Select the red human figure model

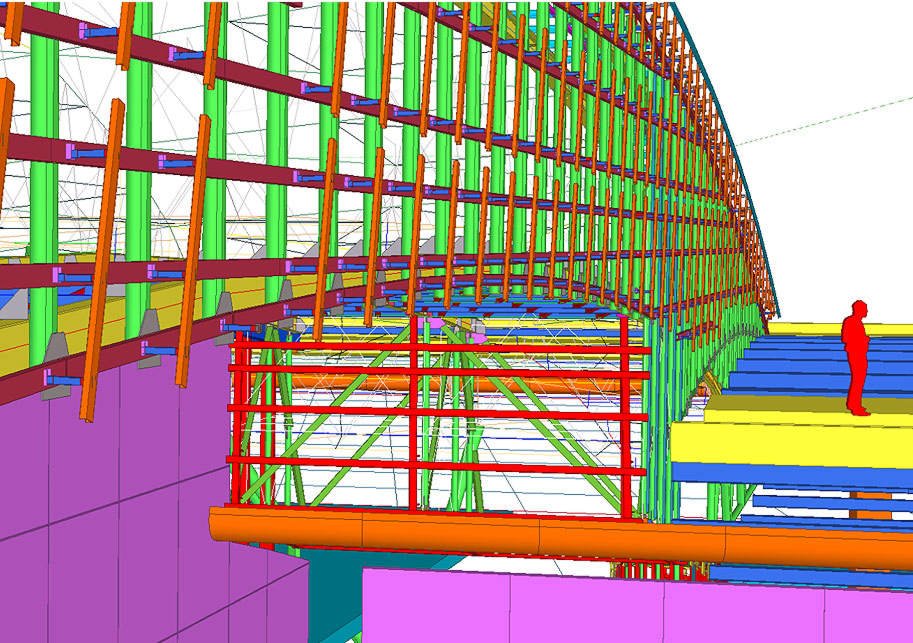click(856, 358)
